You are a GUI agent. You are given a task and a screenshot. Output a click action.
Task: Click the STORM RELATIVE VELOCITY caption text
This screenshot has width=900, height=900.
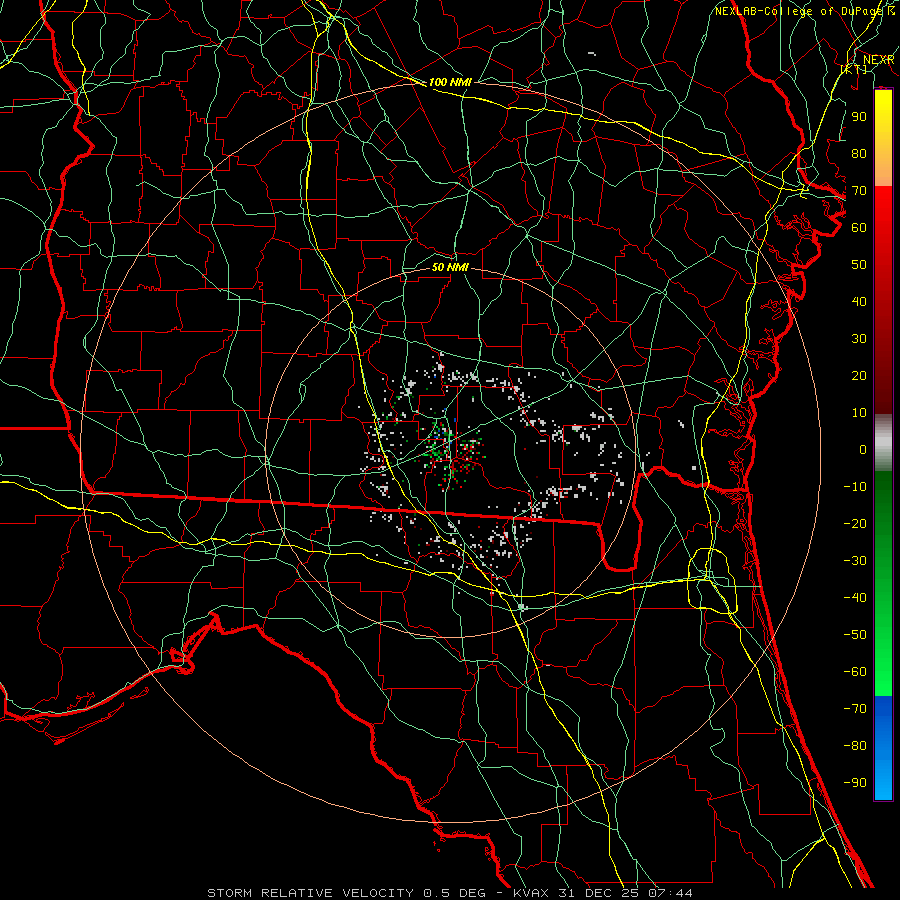pyautogui.click(x=310, y=893)
